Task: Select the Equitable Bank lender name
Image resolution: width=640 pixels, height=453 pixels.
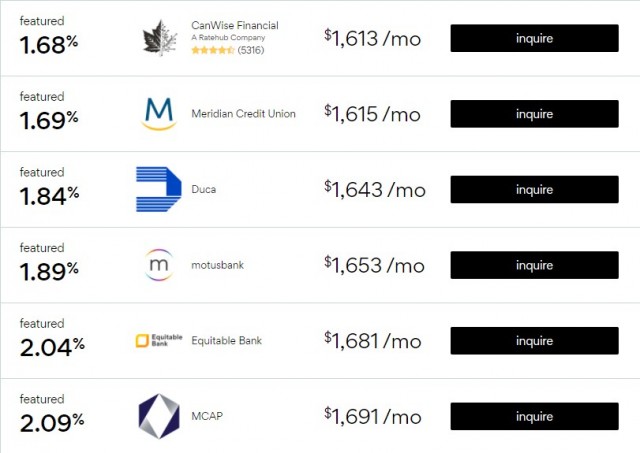Action: (226, 341)
